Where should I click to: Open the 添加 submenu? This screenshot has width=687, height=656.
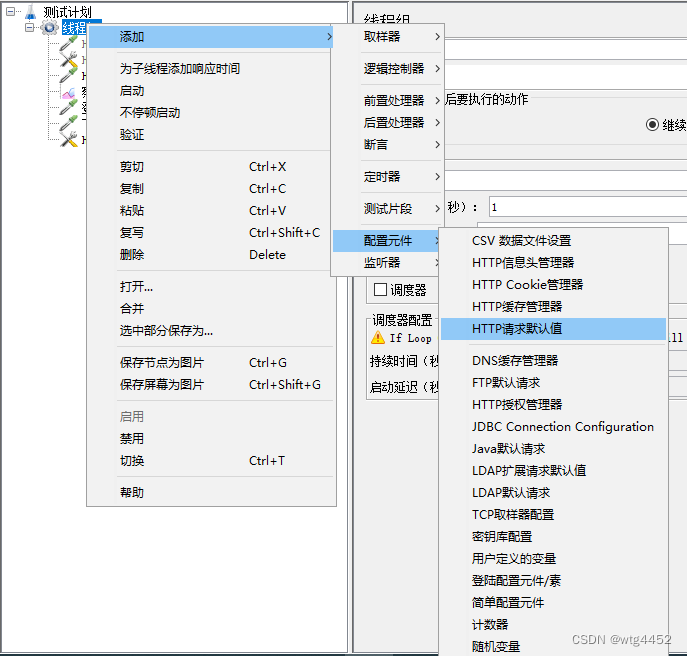click(211, 37)
